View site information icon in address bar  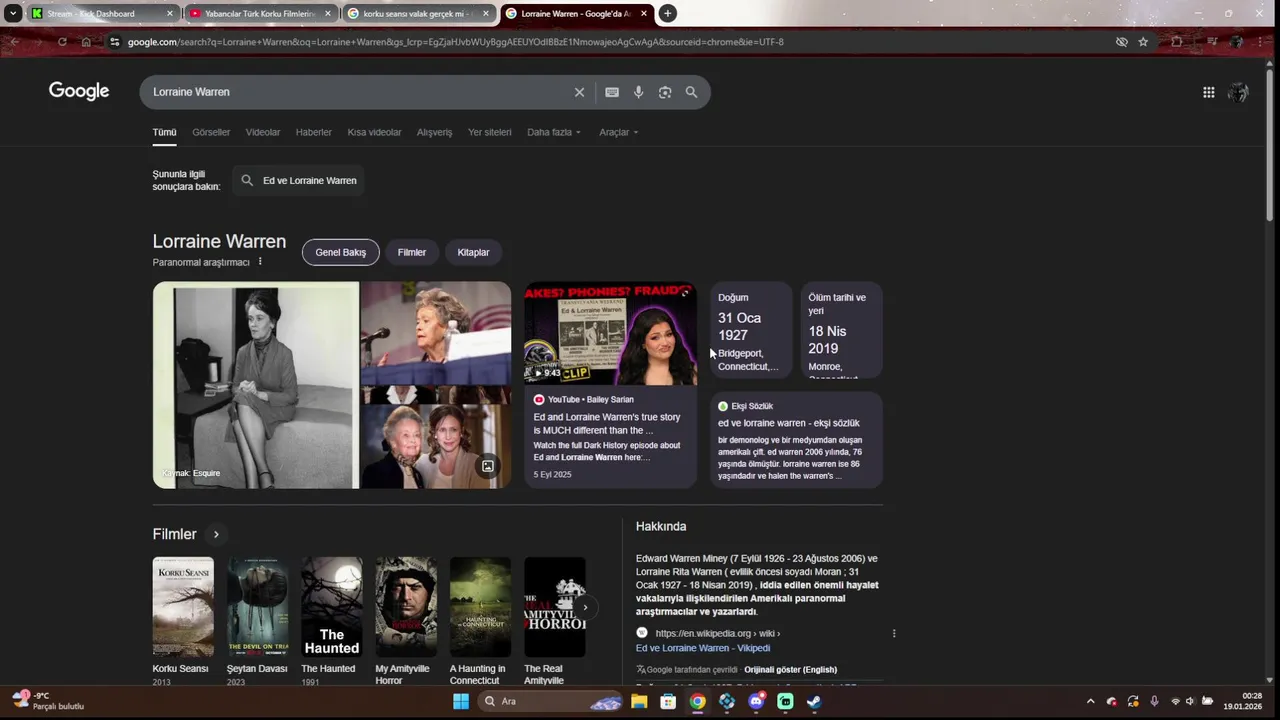[x=115, y=42]
